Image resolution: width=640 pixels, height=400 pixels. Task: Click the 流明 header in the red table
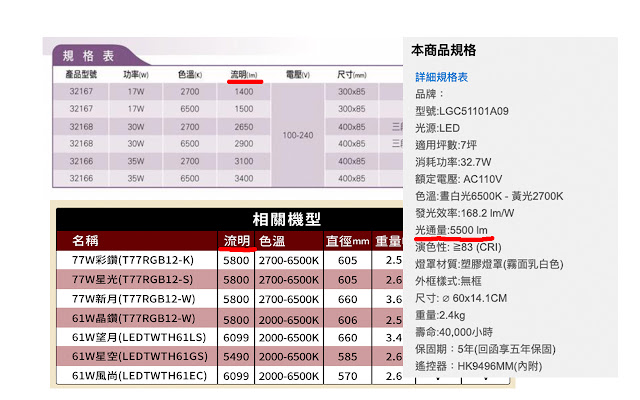(237, 241)
